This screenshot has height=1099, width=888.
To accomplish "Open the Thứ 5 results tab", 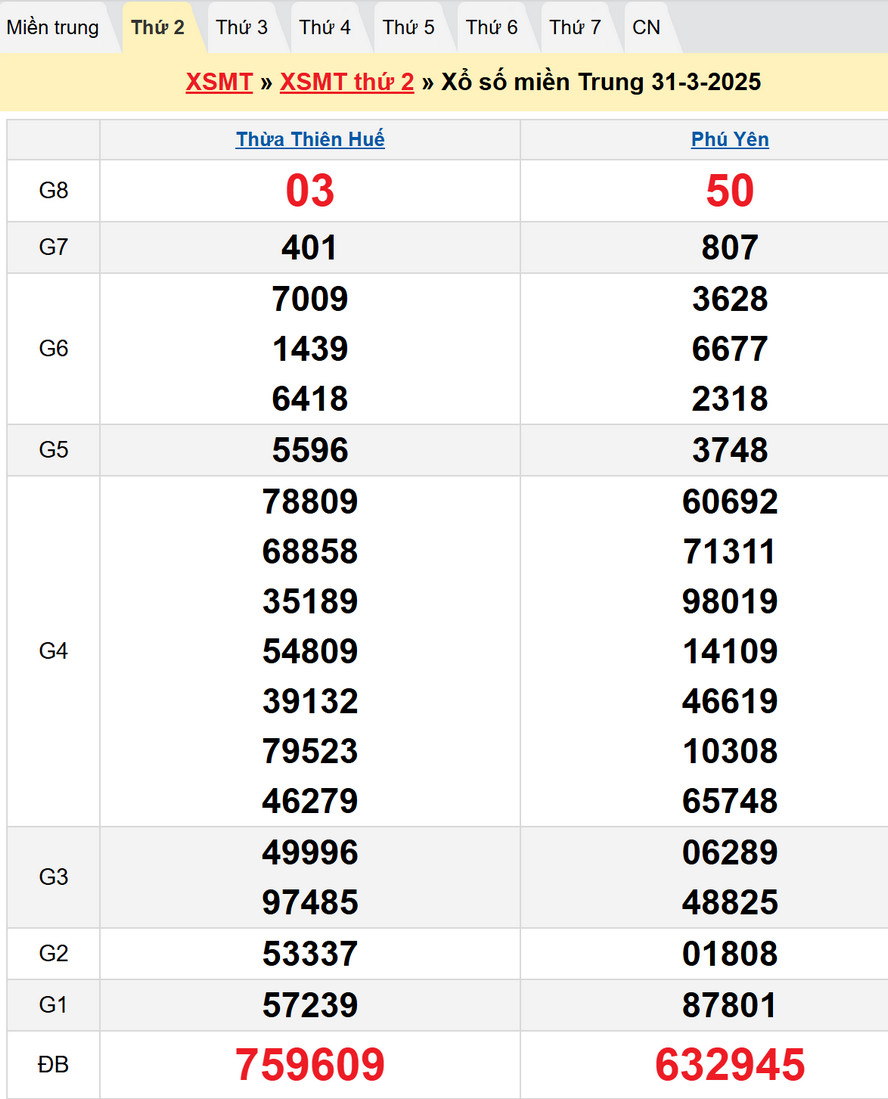I will pos(408,27).
